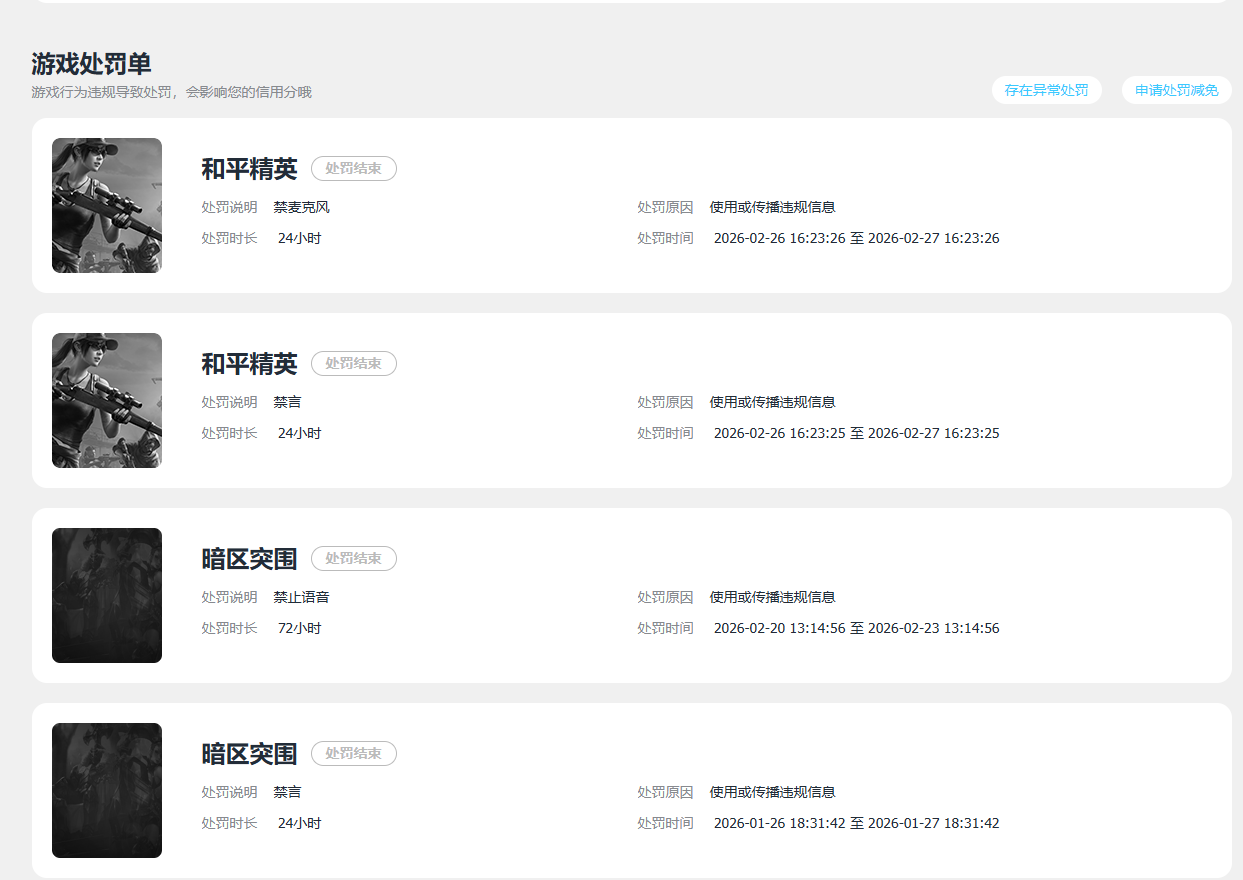1243x880 pixels.
Task: Select time range starting 2026-01-26 18:31:42
Action: tap(857, 824)
